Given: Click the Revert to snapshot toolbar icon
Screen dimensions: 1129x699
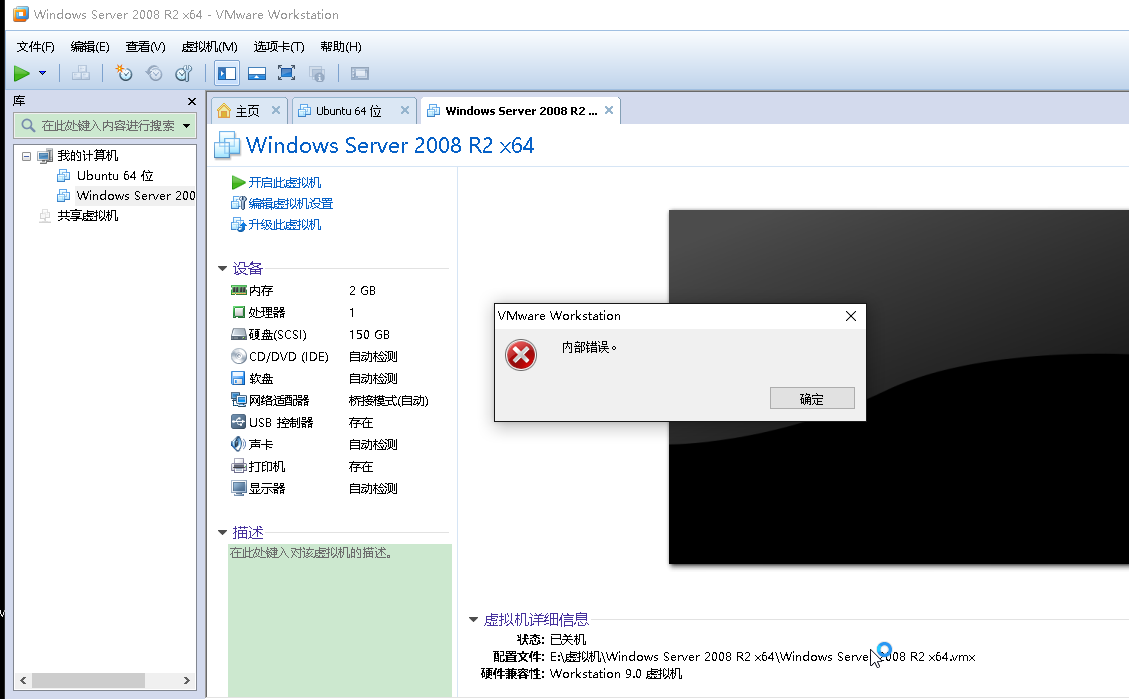Looking at the screenshot, I should 154,73.
